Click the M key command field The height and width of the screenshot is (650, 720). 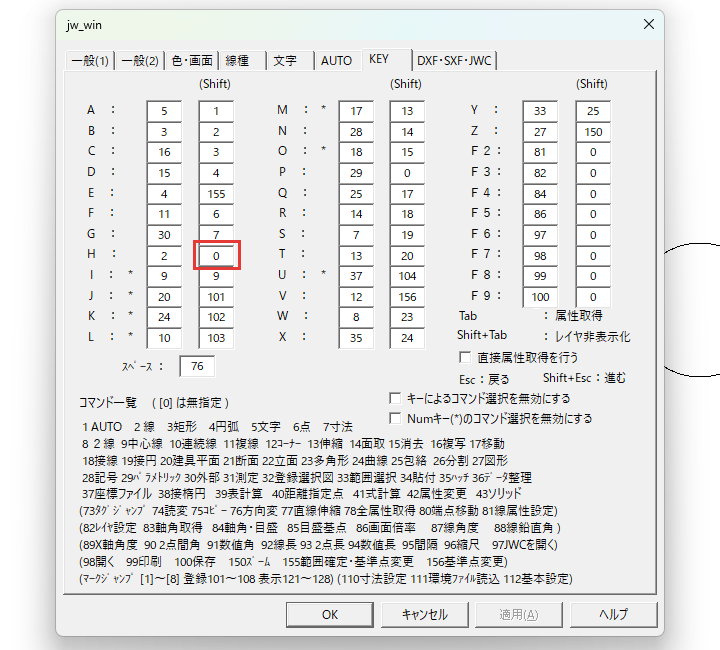[356, 111]
